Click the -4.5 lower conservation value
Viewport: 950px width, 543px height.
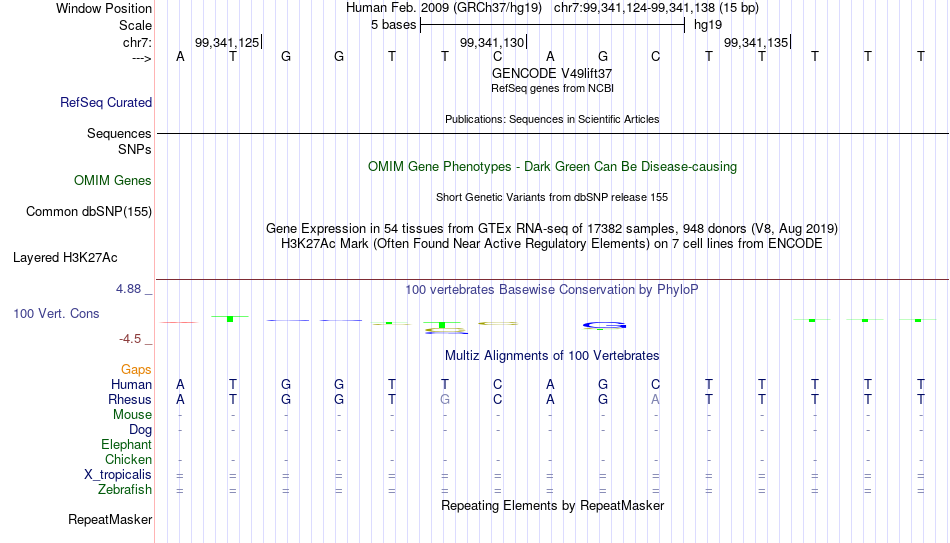pyautogui.click(x=130, y=339)
